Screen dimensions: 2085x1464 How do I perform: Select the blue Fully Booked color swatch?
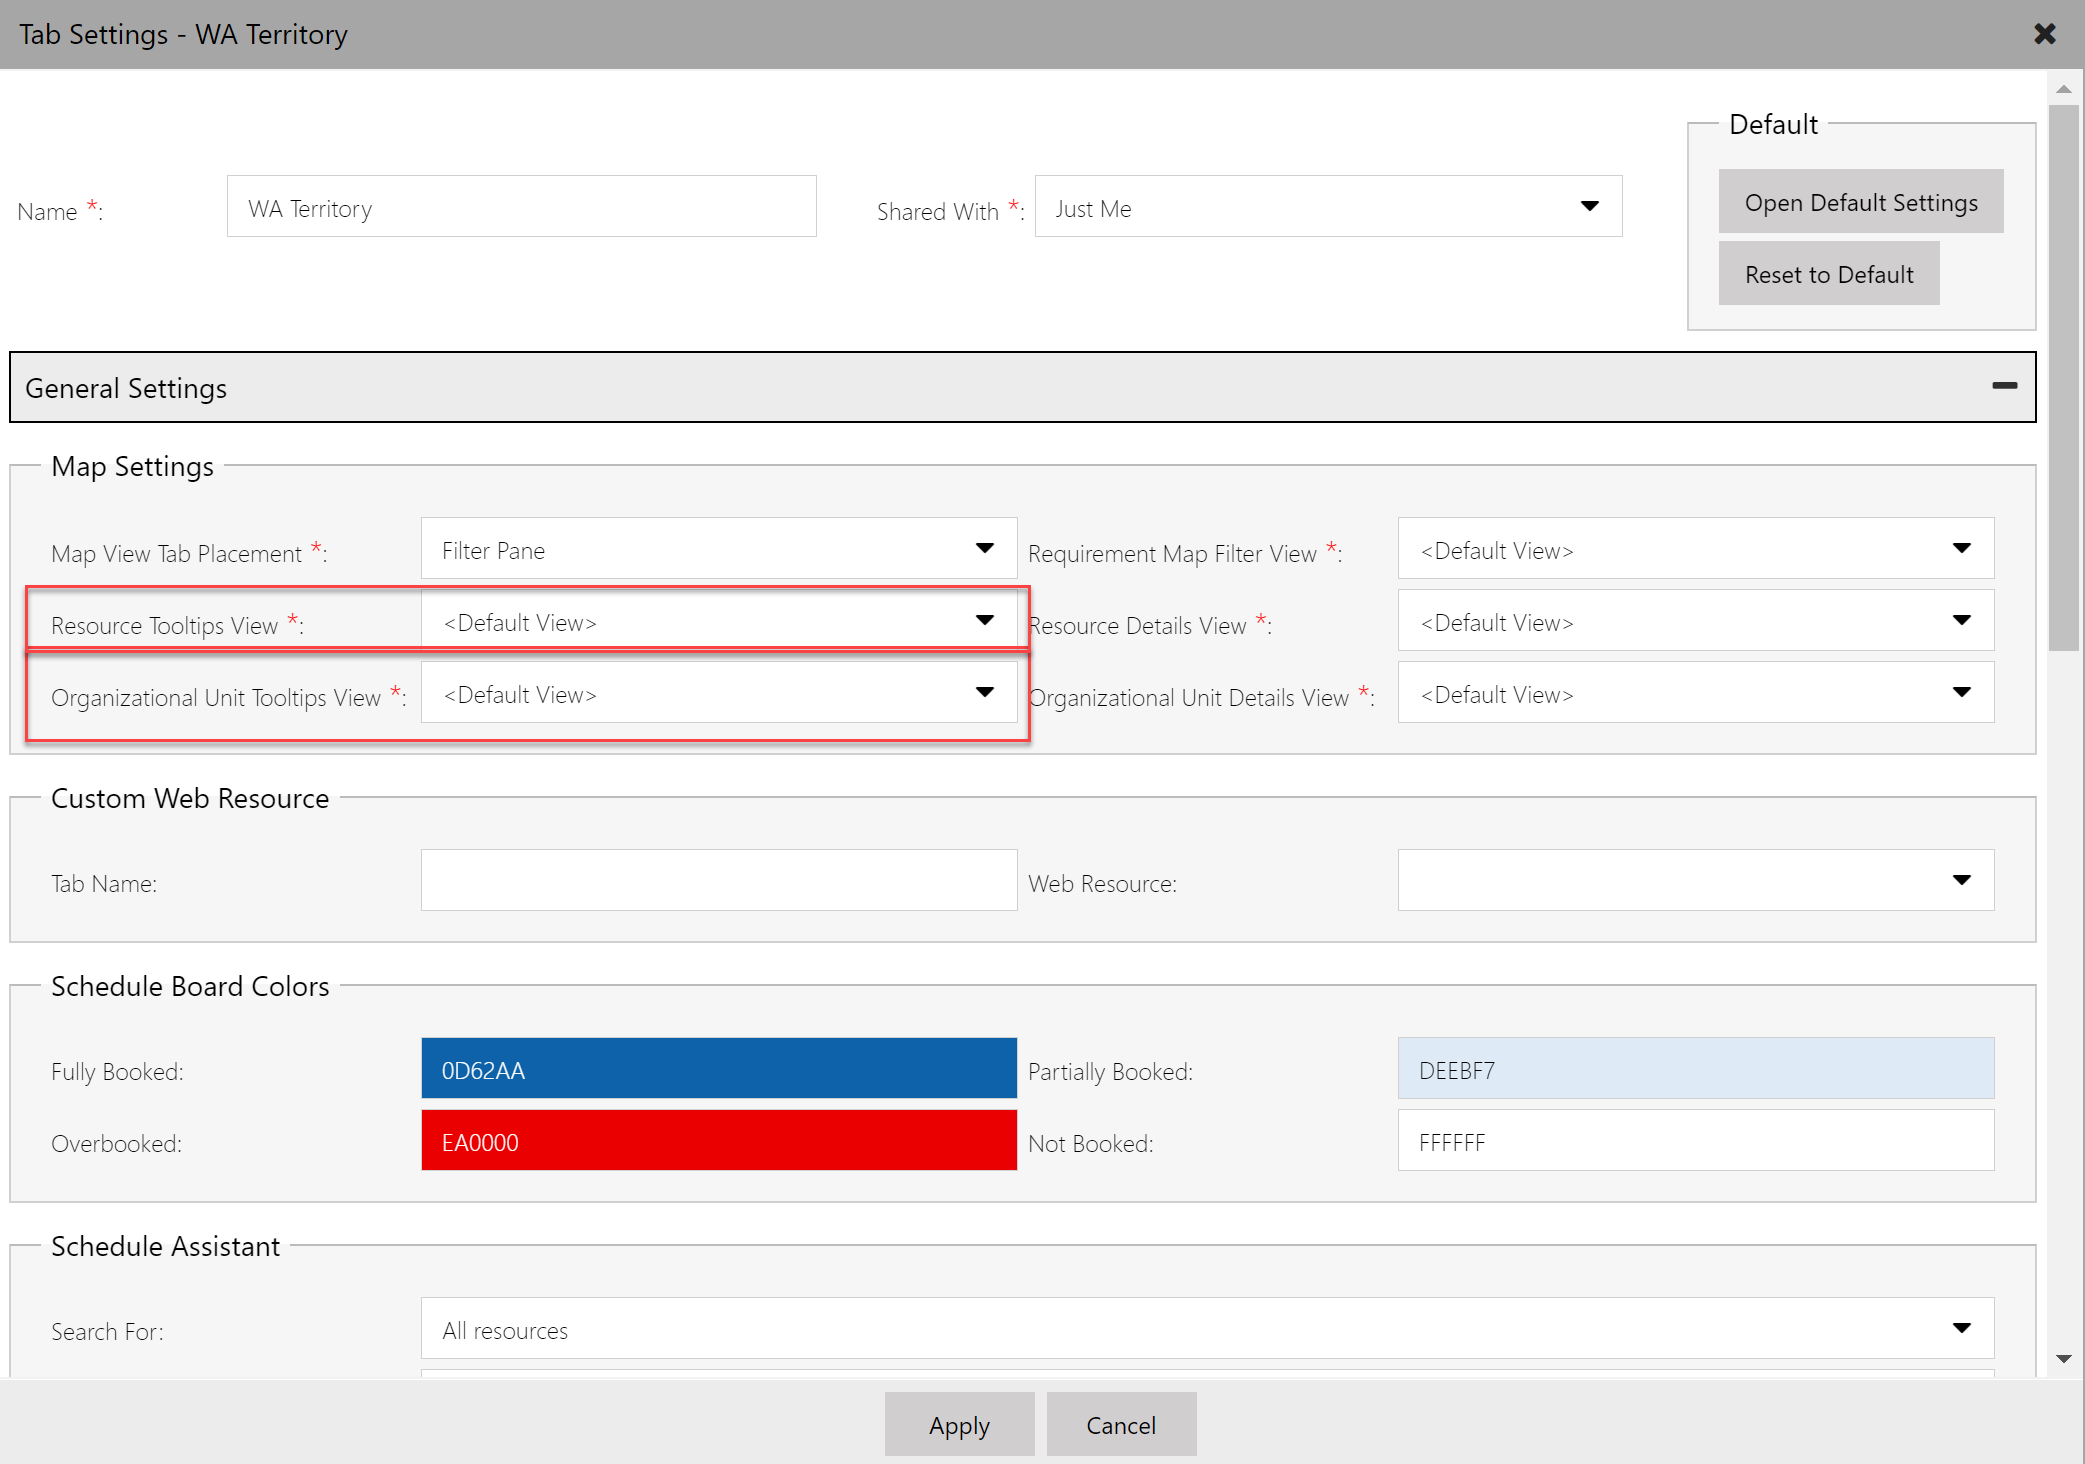point(718,1068)
